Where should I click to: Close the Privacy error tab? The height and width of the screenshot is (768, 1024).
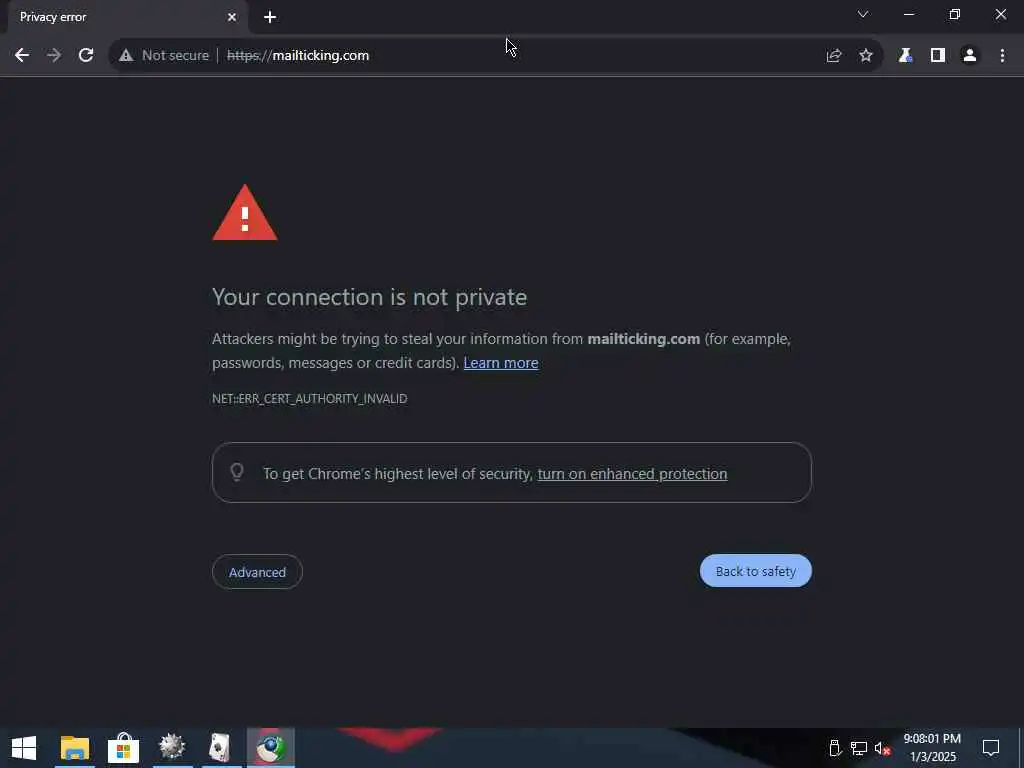click(x=232, y=17)
